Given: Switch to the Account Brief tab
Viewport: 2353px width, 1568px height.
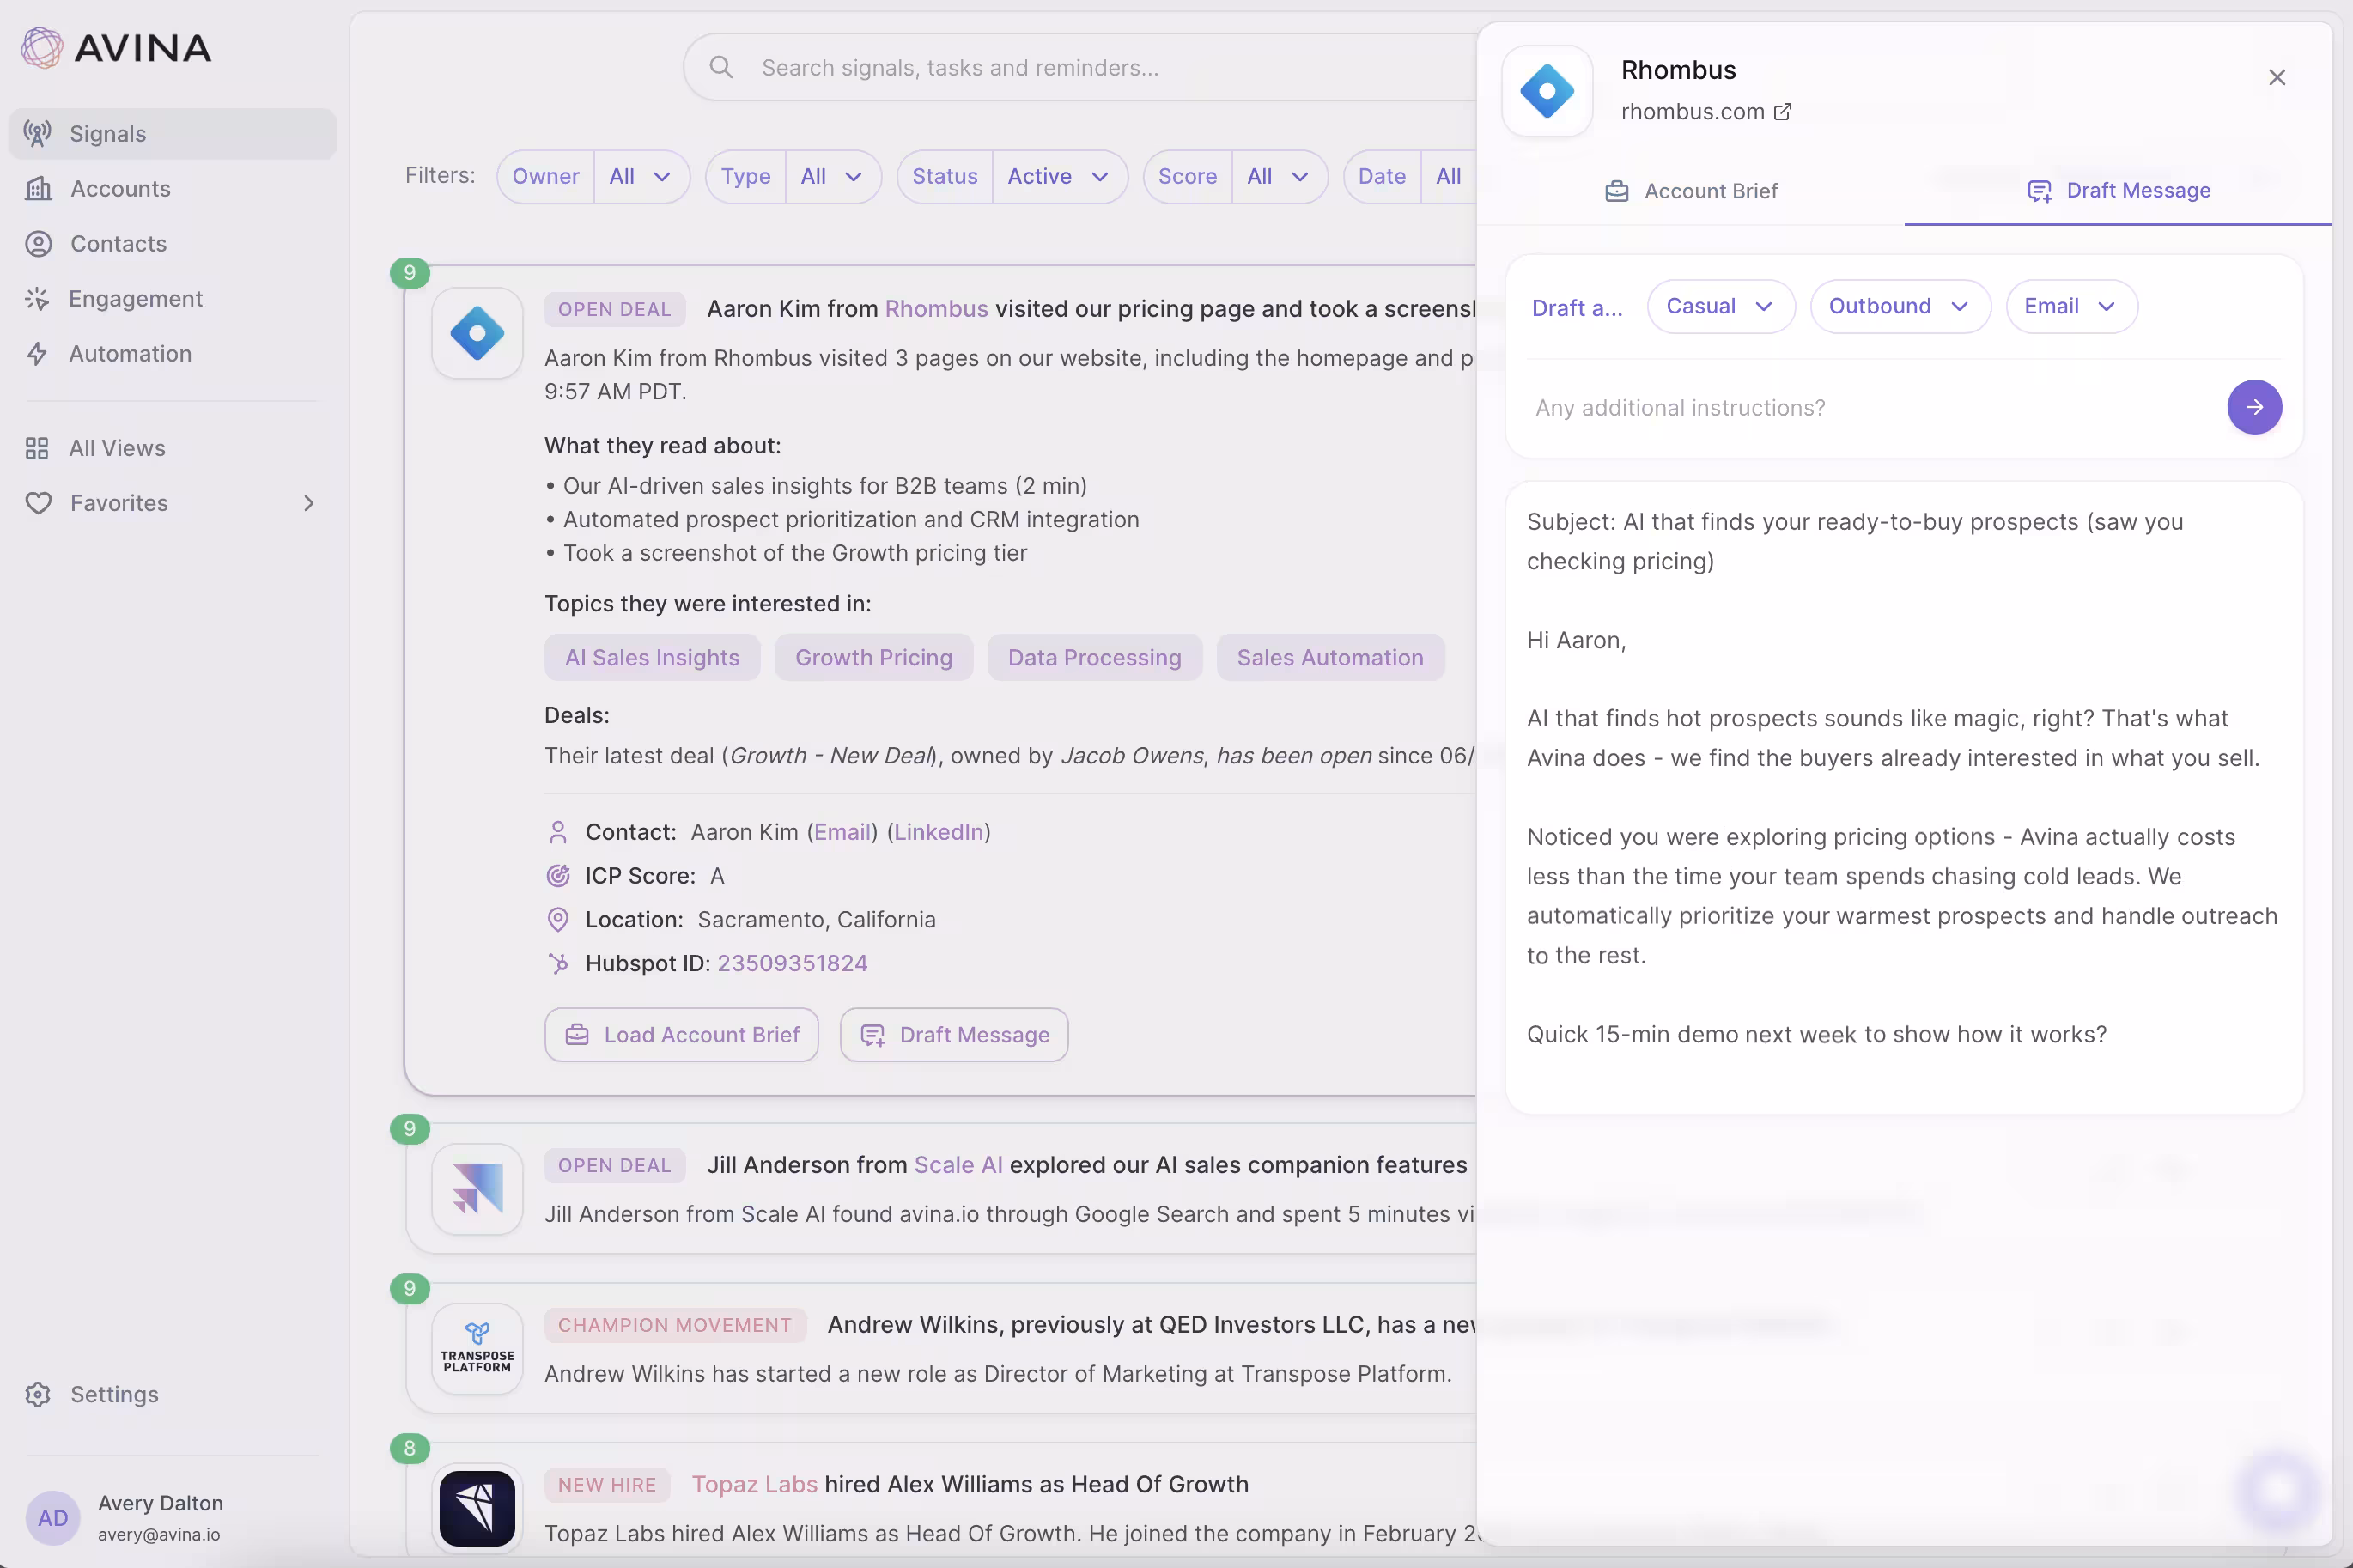Looking at the screenshot, I should pos(1691,190).
